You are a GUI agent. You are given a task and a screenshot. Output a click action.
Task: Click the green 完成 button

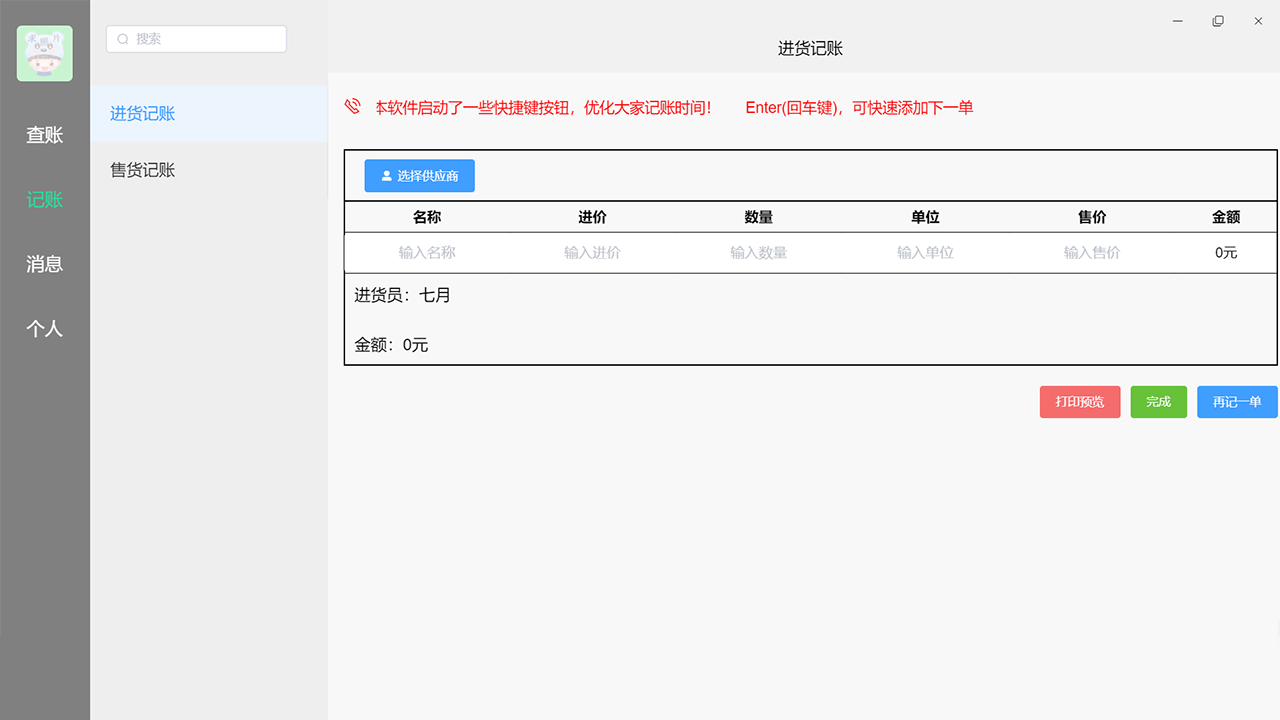1158,401
